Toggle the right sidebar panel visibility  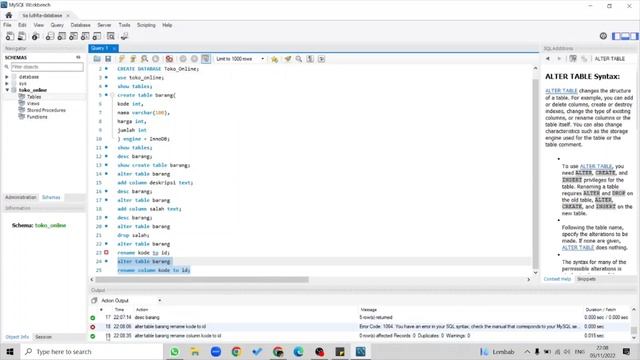pos(634,36)
